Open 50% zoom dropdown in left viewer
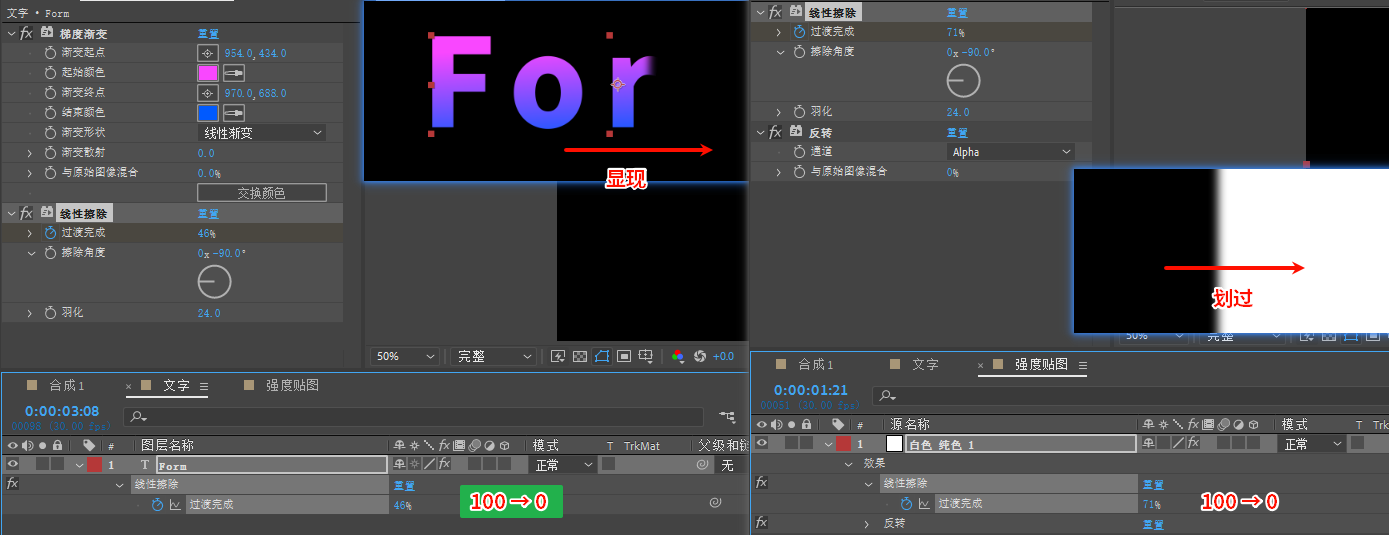This screenshot has width=1389, height=535. click(x=405, y=356)
